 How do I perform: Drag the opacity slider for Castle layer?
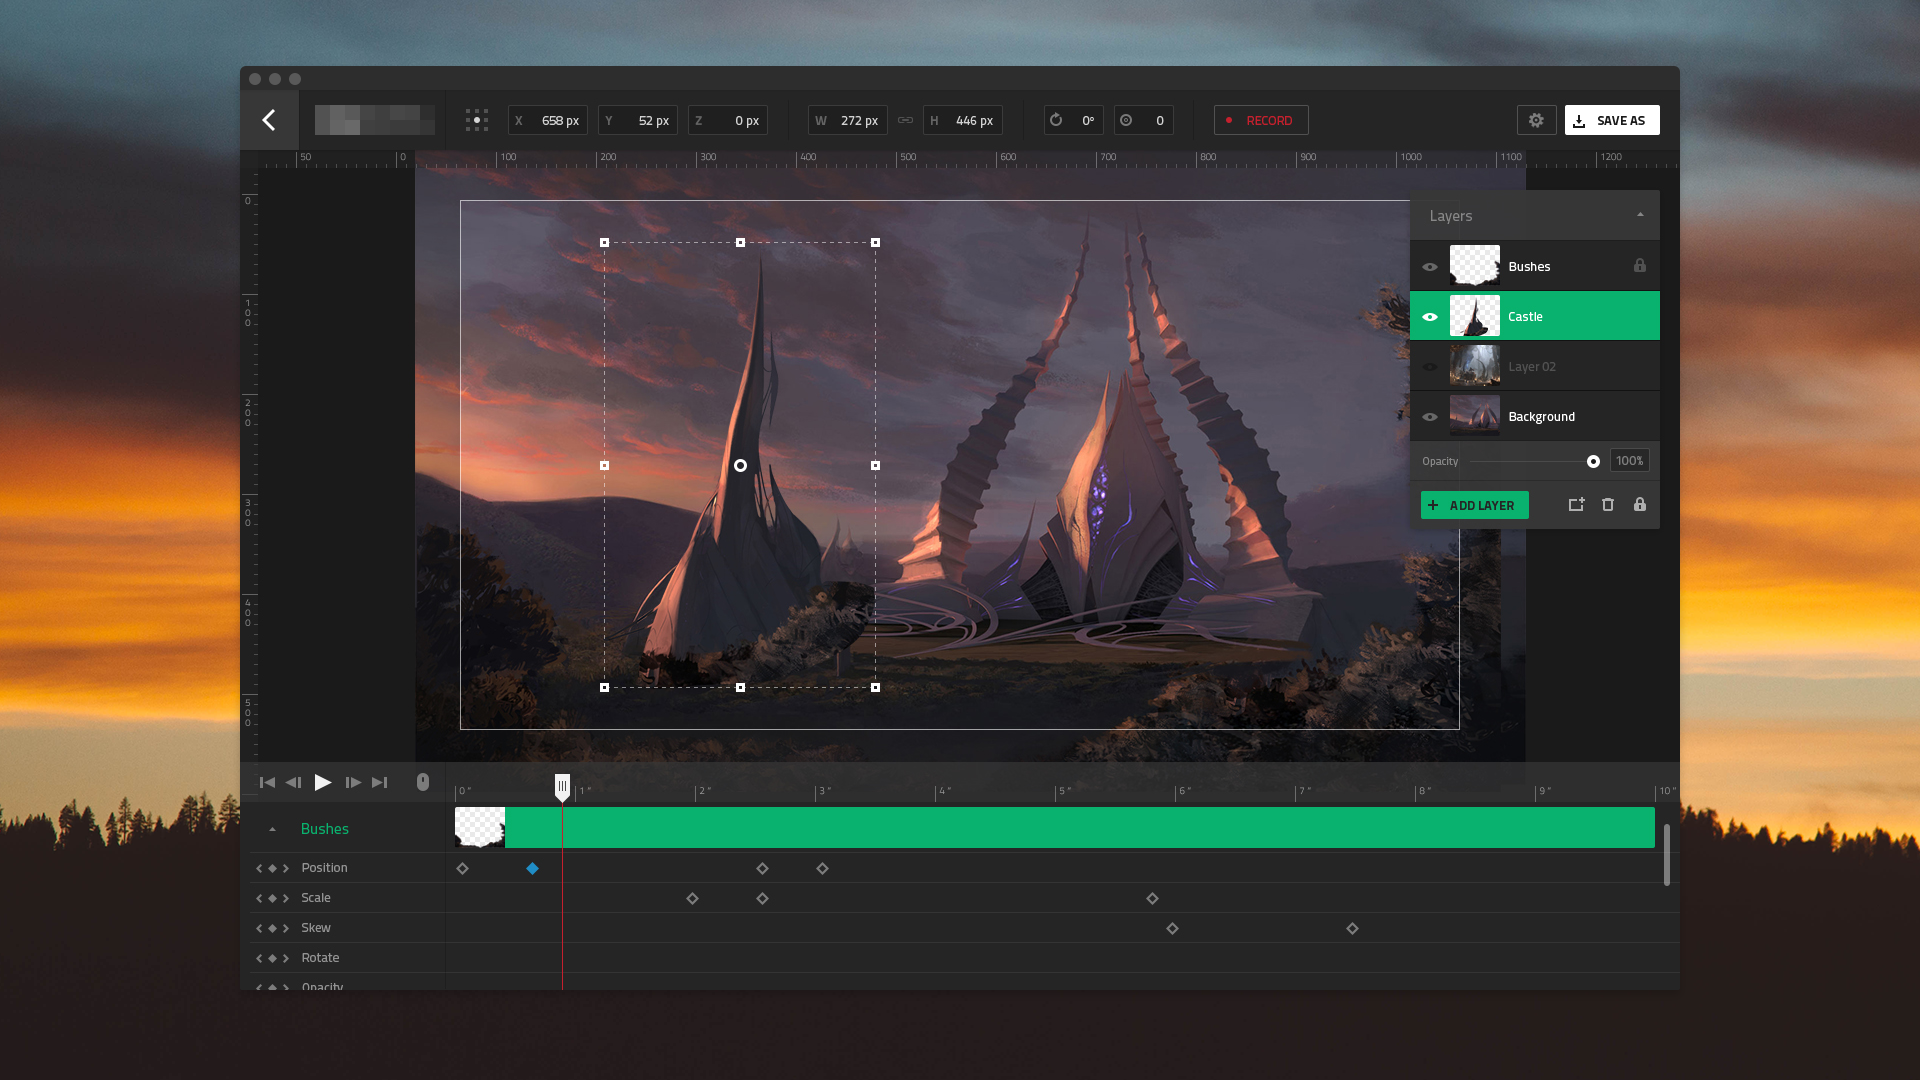[x=1593, y=460]
